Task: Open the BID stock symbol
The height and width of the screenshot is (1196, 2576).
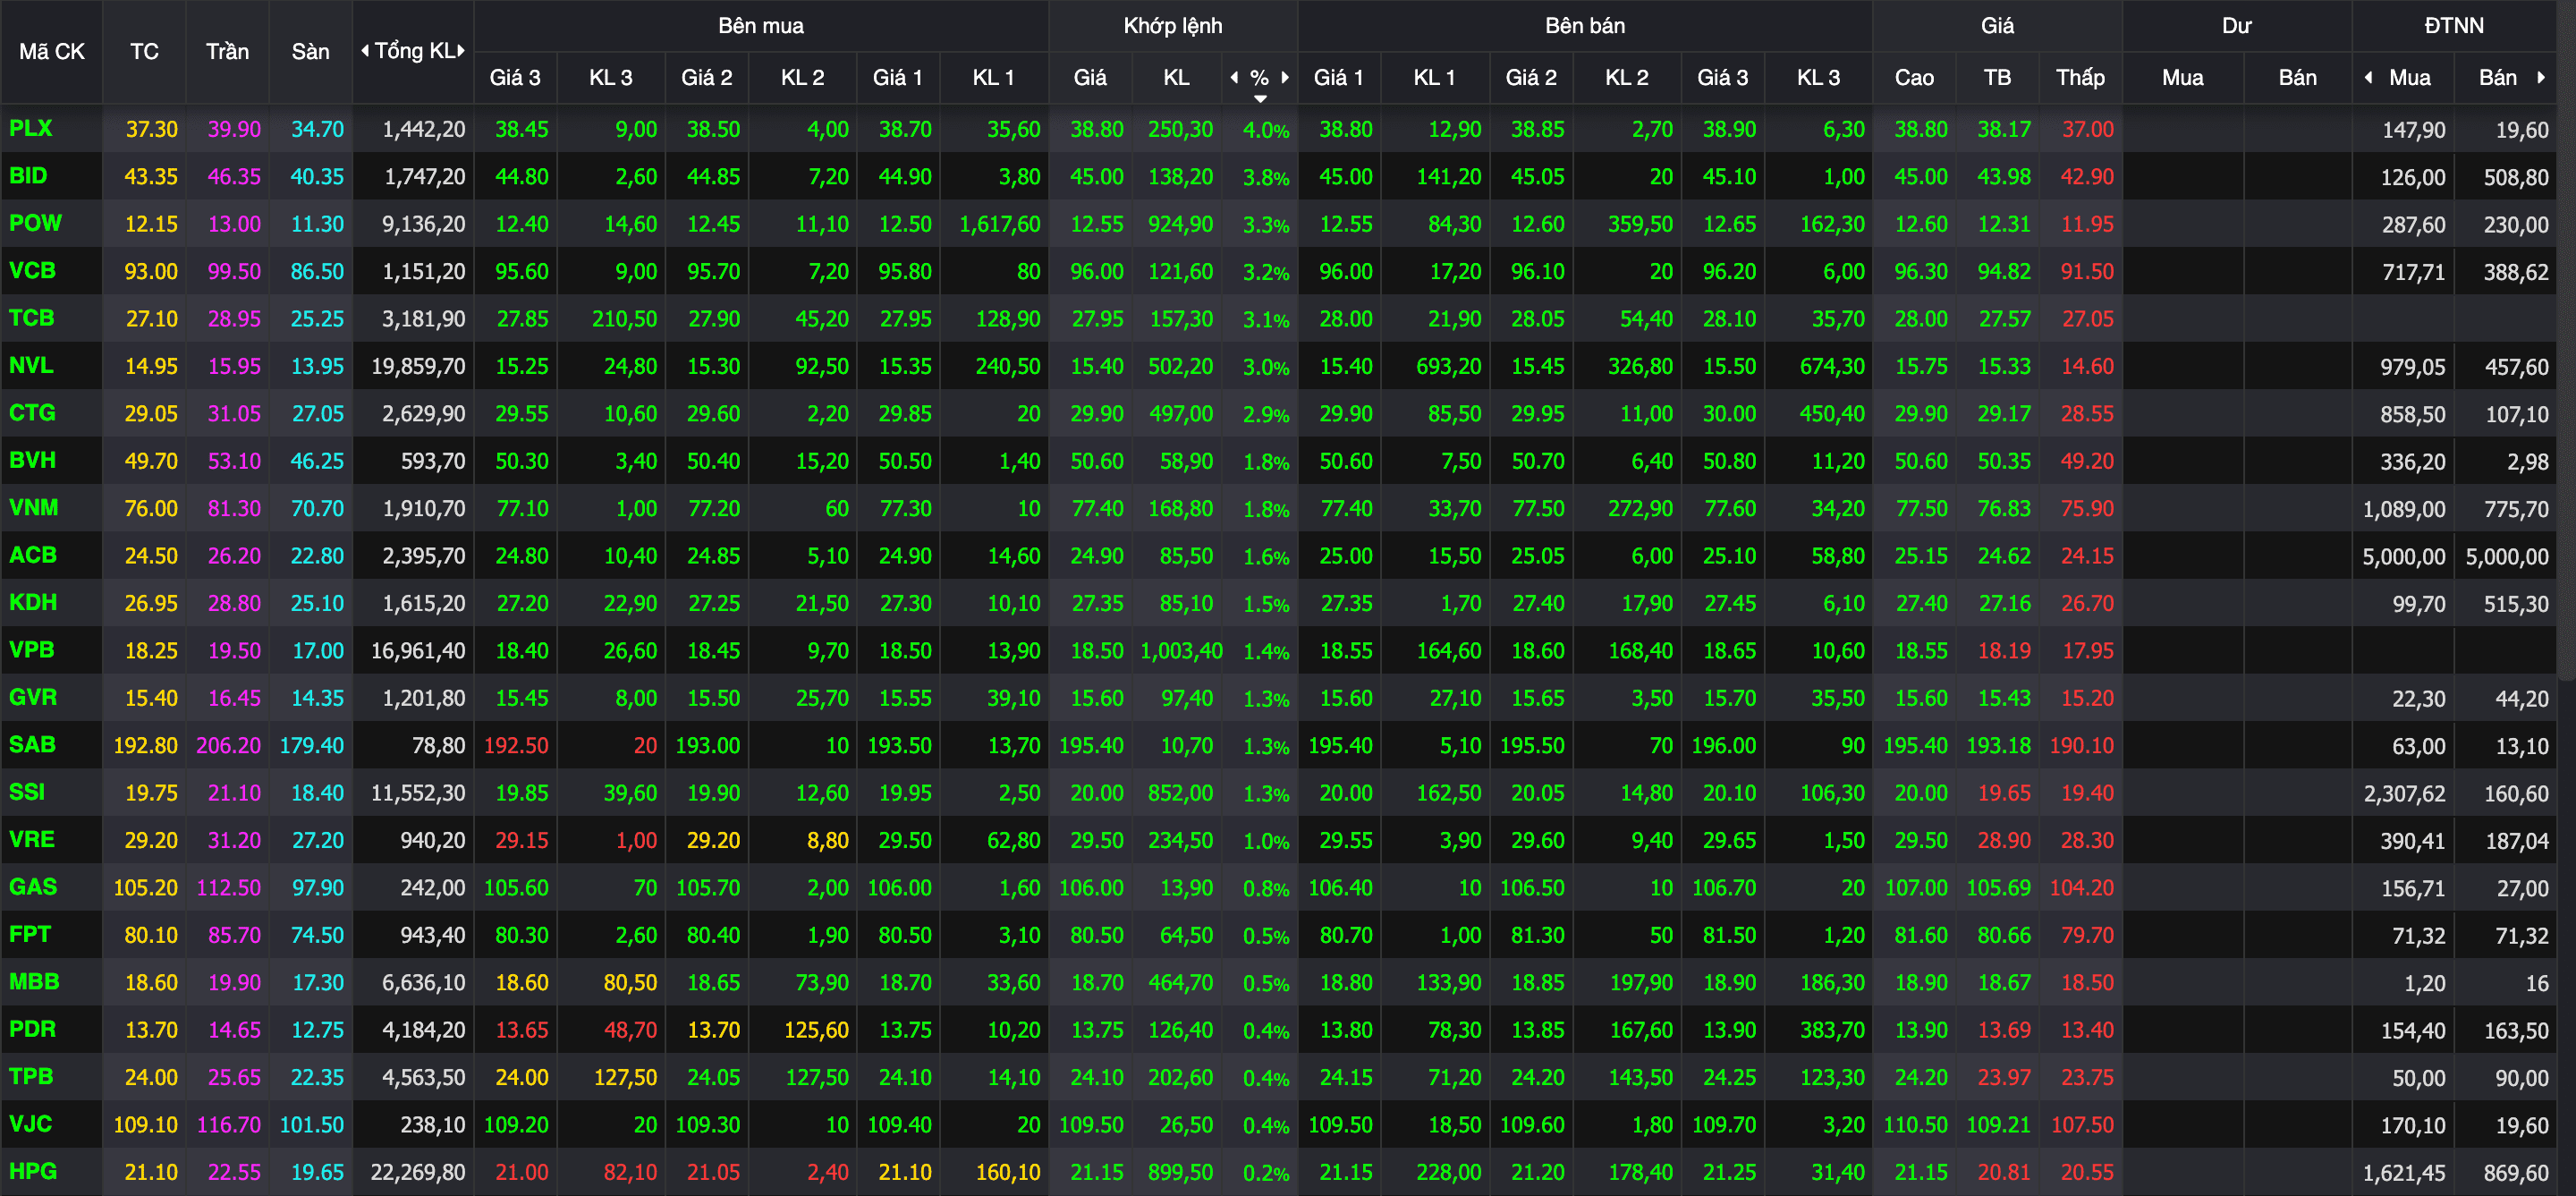Action: point(28,176)
